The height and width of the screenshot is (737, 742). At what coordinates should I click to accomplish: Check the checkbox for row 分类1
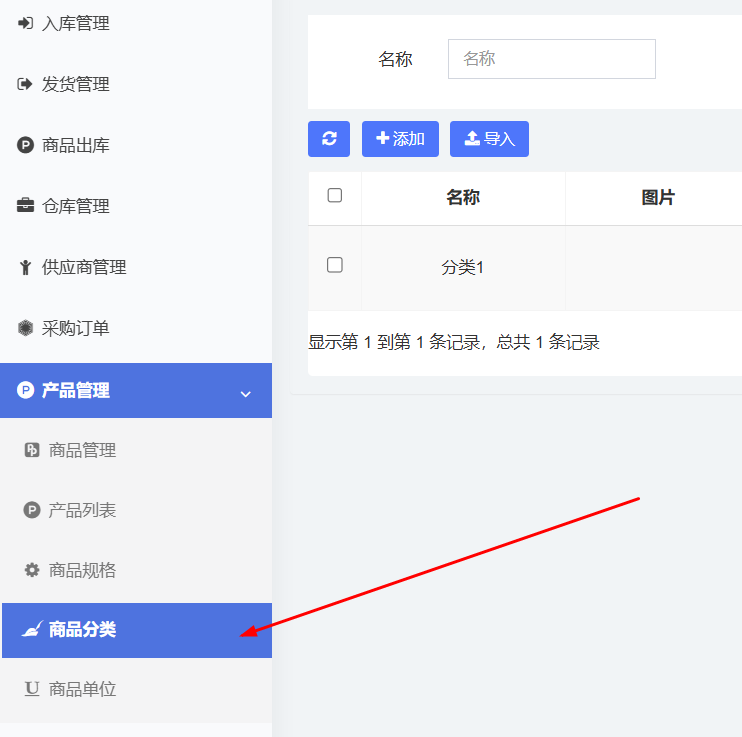(x=335, y=265)
